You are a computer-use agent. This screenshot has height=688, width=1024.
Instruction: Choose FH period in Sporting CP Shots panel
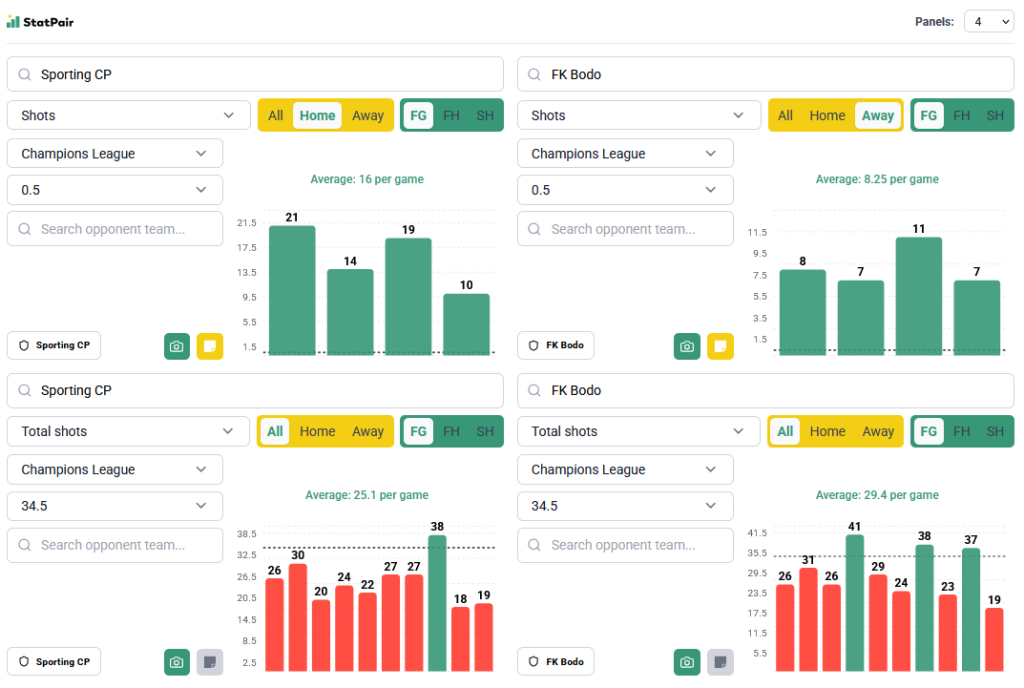coord(452,116)
